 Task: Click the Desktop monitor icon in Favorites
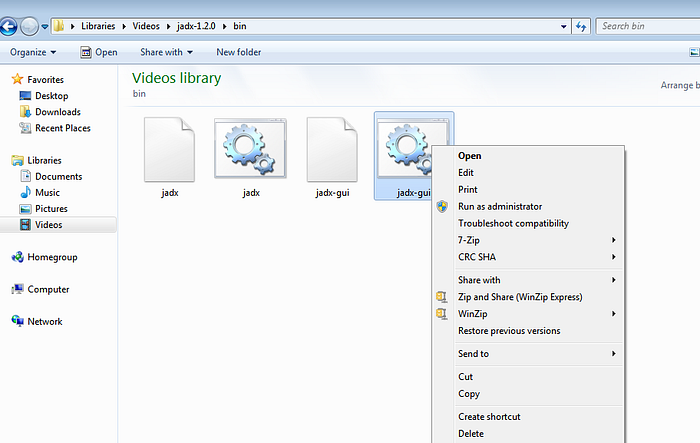point(25,95)
